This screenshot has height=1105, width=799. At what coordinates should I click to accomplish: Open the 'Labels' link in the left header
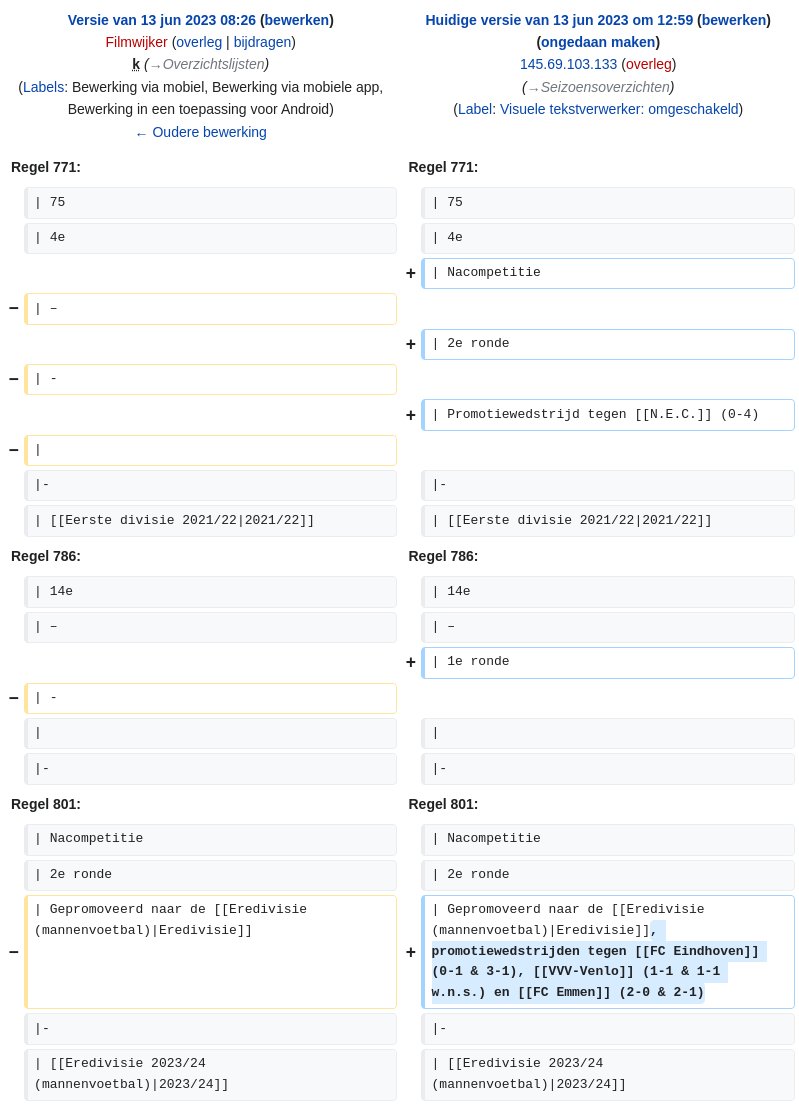(x=43, y=87)
